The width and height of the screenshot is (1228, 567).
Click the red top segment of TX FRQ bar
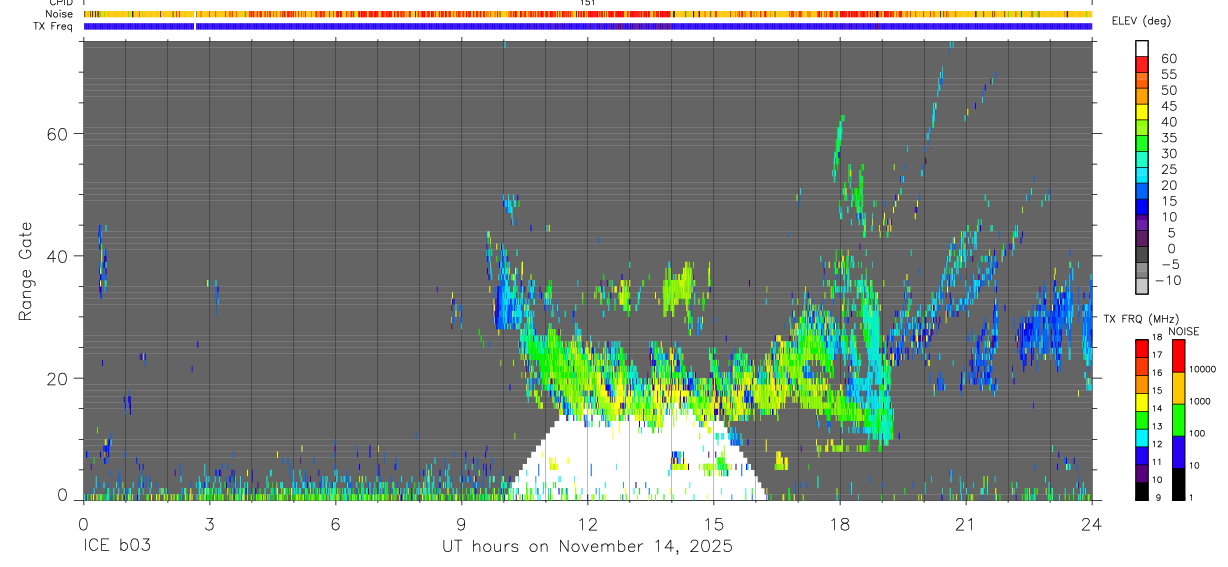1142,348
